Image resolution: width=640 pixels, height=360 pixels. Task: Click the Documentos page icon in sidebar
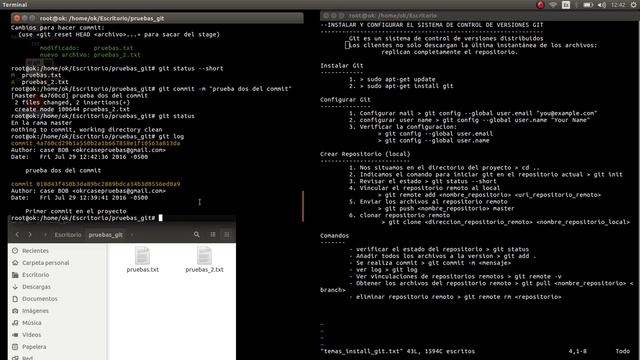pyautogui.click(x=15, y=299)
